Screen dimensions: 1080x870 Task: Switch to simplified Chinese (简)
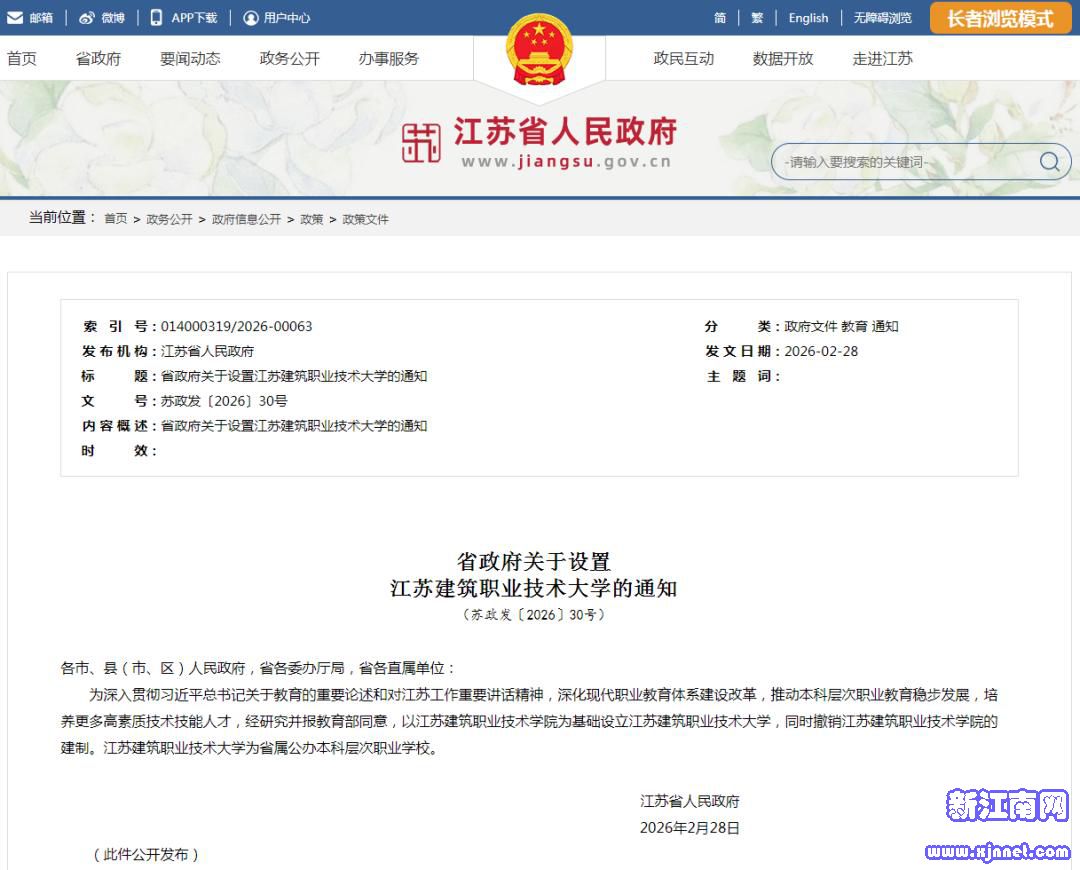[720, 17]
